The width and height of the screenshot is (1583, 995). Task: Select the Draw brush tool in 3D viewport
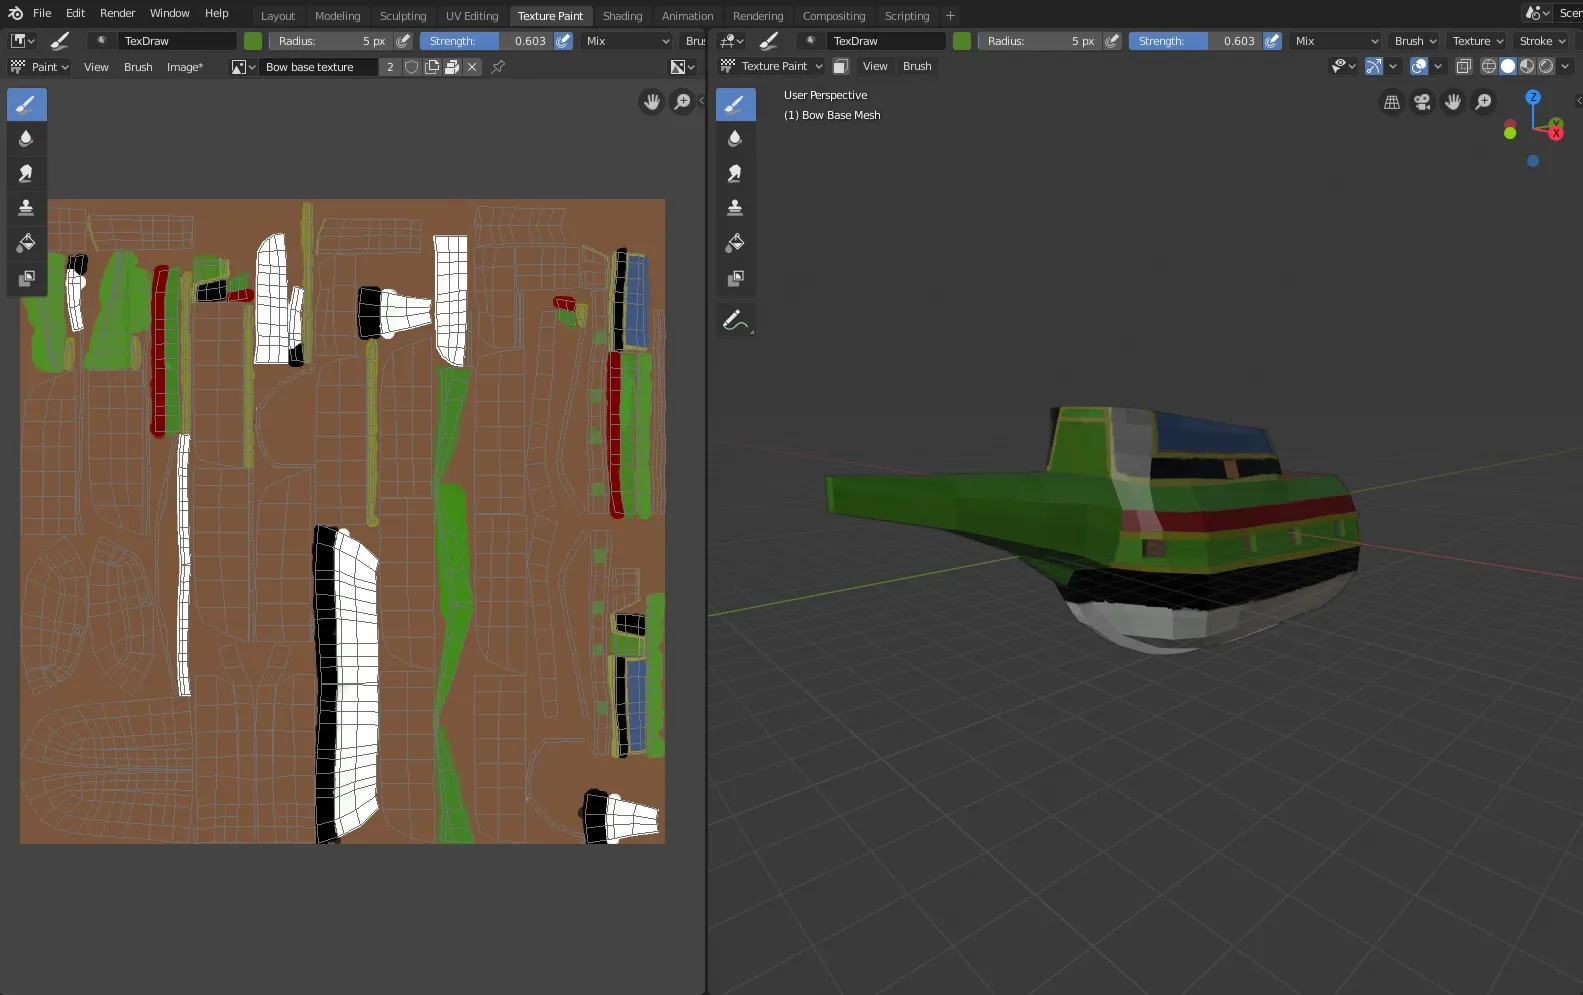pyautogui.click(x=735, y=104)
